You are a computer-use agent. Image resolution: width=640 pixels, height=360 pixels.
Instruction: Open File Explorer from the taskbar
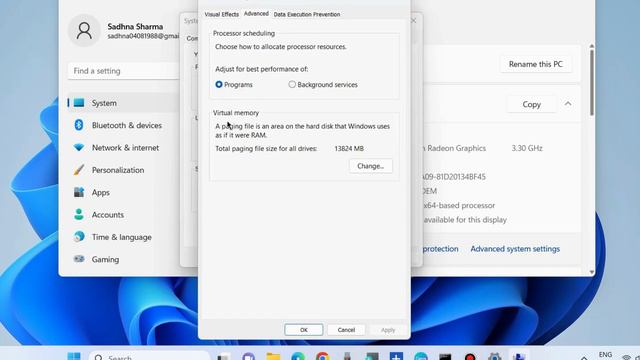pyautogui.click(x=273, y=356)
